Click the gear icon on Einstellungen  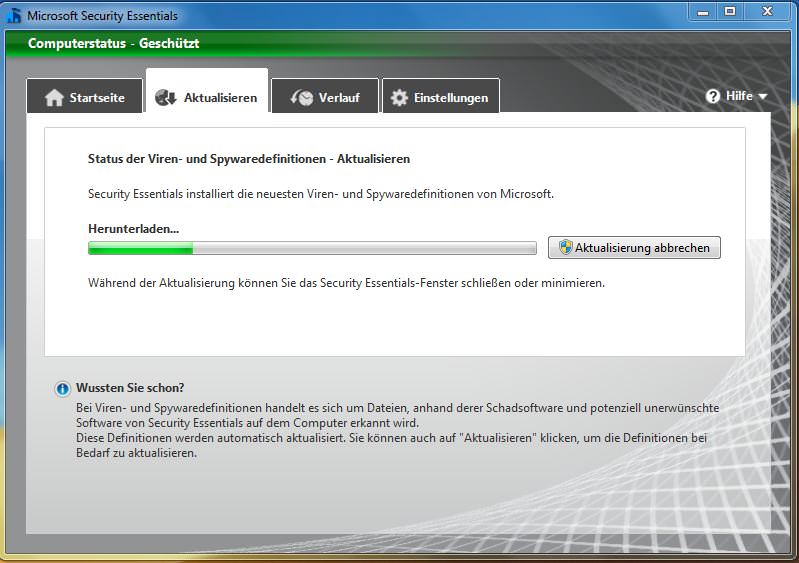point(399,97)
